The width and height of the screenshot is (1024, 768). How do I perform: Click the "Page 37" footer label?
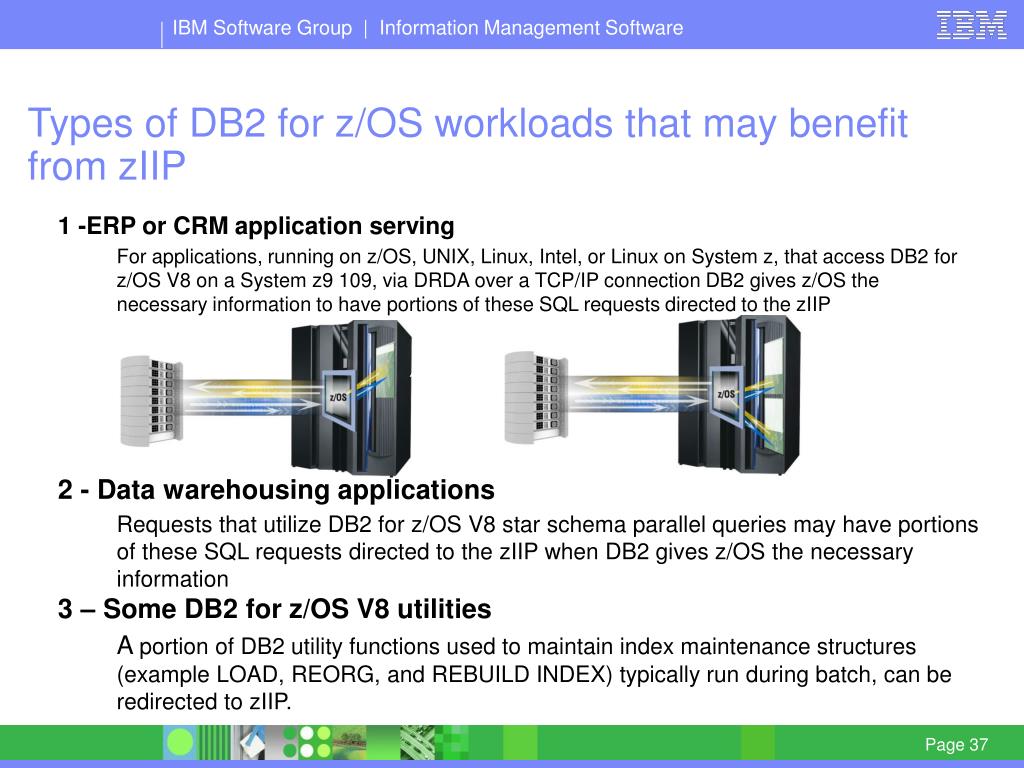pyautogui.click(x=956, y=744)
